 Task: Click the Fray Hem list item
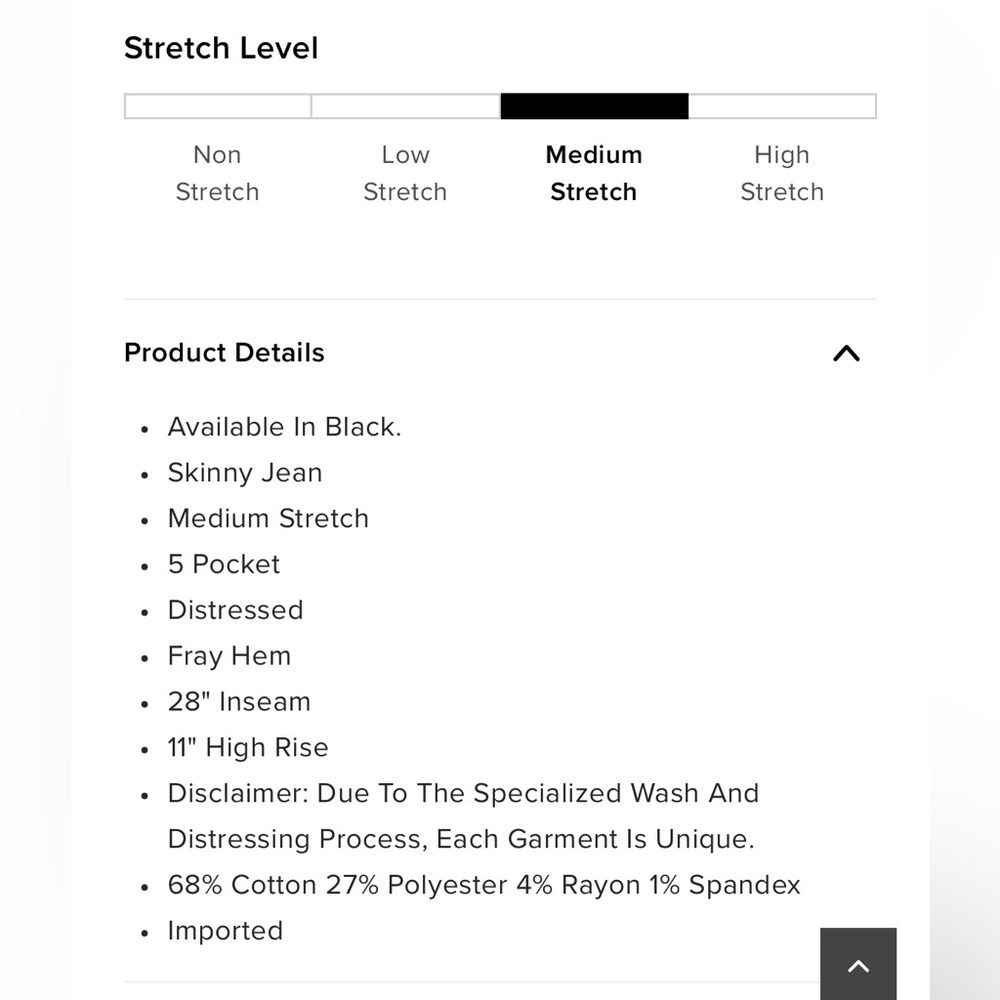[x=229, y=656]
